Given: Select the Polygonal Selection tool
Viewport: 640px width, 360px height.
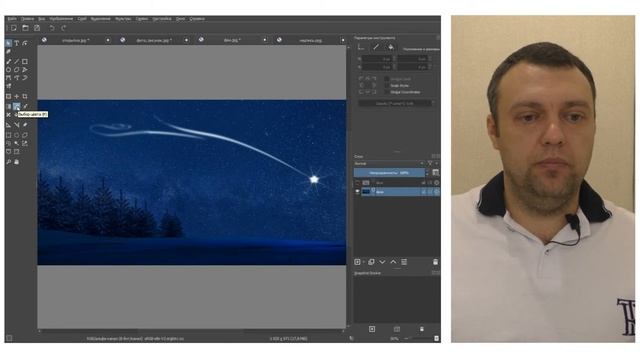Looking at the screenshot, I should [25, 135].
